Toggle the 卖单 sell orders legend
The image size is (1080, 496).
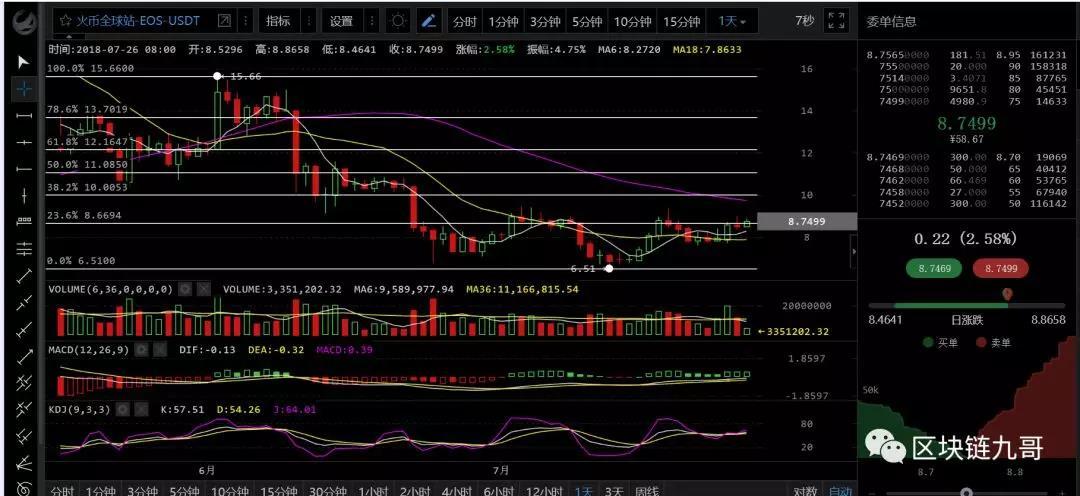pyautogui.click(x=994, y=342)
